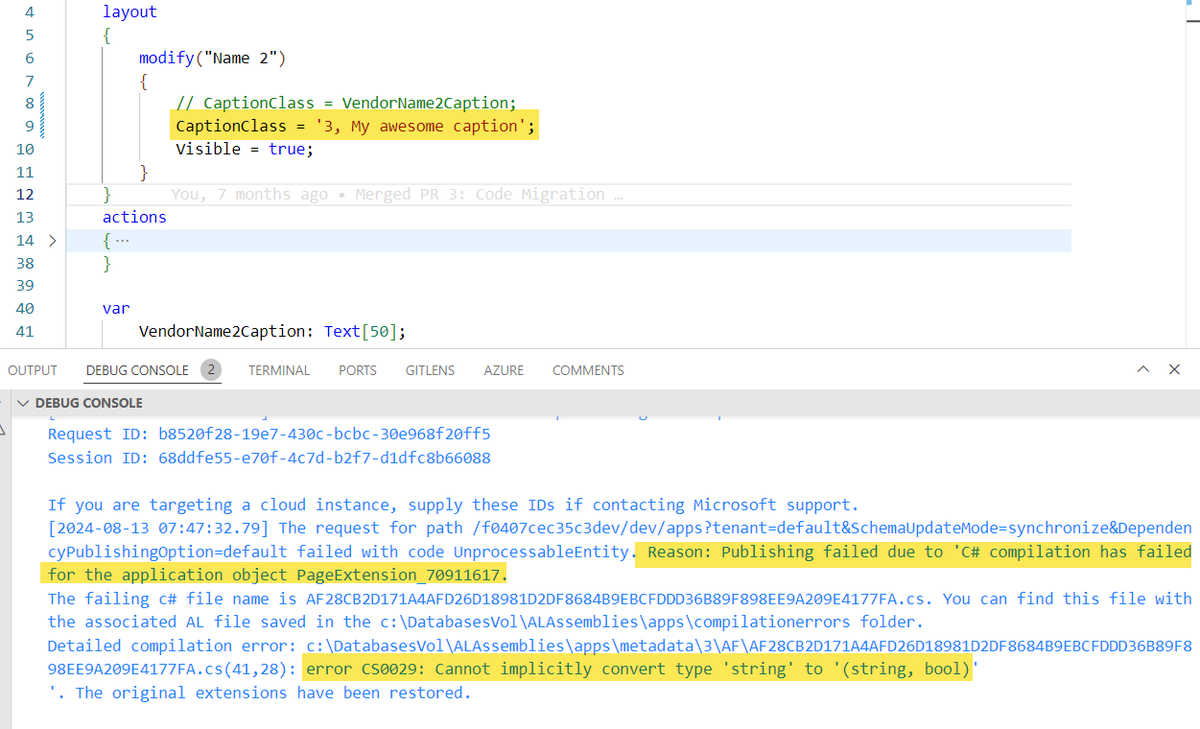
Task: Click line number 41 in gutter
Action: click(26, 332)
